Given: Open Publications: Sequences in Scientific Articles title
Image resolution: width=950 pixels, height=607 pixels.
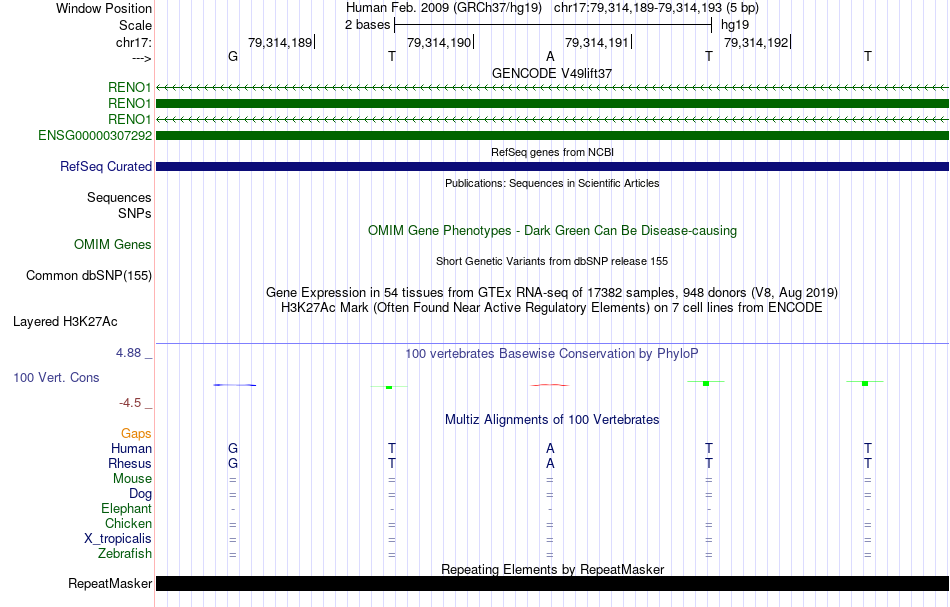Looking at the screenshot, I should 552,183.
